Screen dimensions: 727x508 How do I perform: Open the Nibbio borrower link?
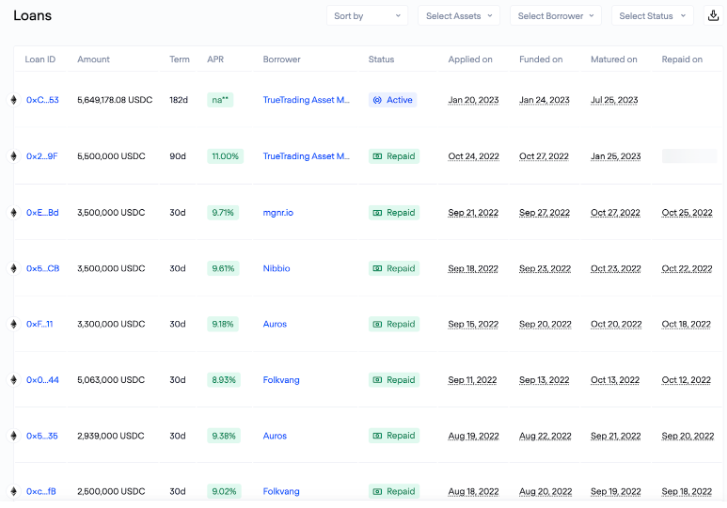[276, 268]
